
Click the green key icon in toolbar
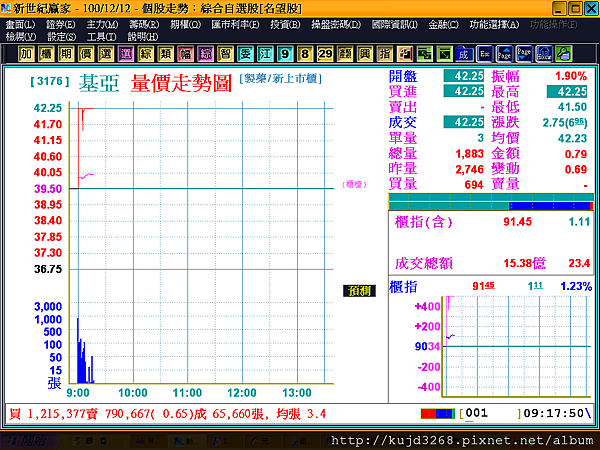564,54
